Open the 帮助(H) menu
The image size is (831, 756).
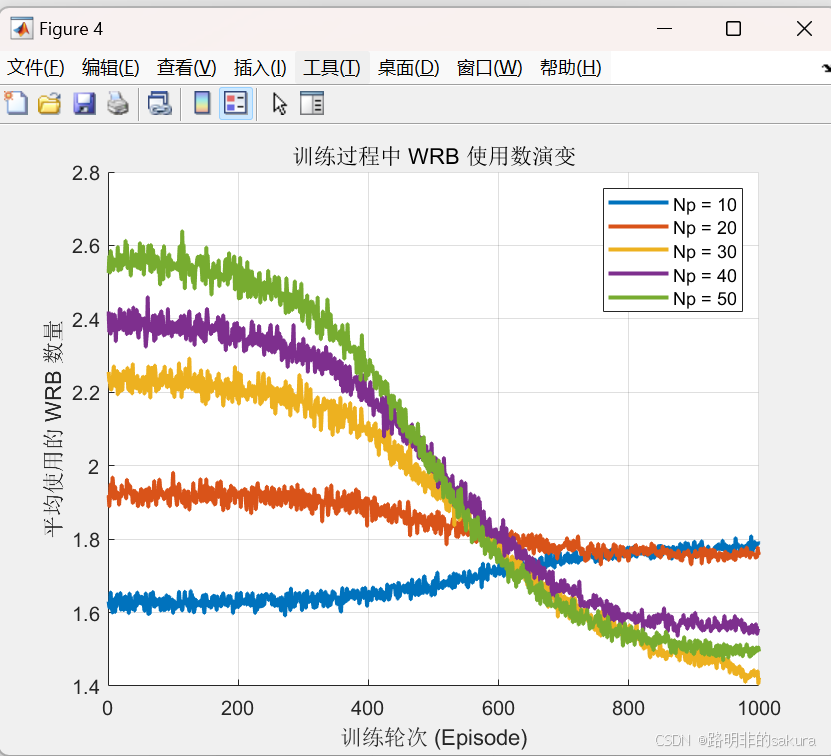571,68
